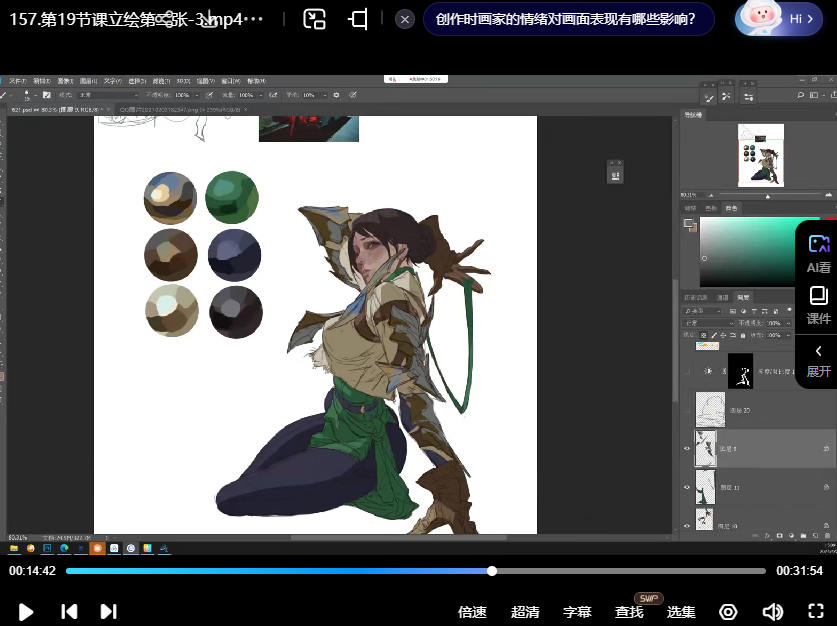837x626 pixels.
Task: Open the 课件 courseware panel
Action: pyautogui.click(x=818, y=305)
